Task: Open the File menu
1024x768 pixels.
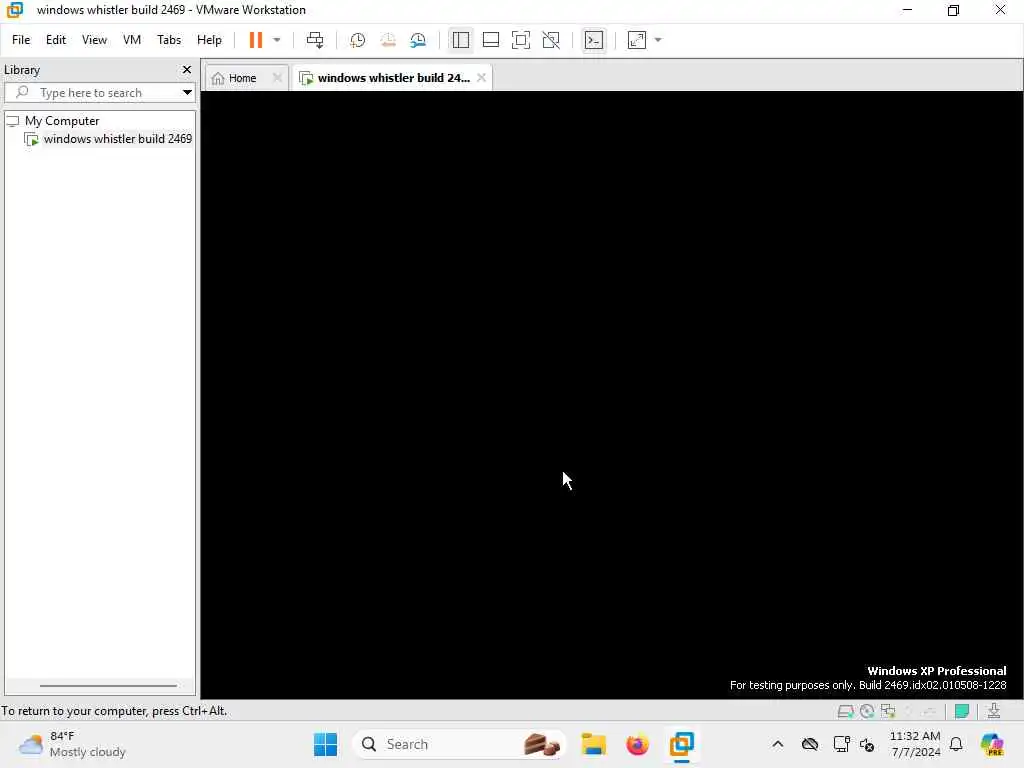Action: pyautogui.click(x=21, y=40)
